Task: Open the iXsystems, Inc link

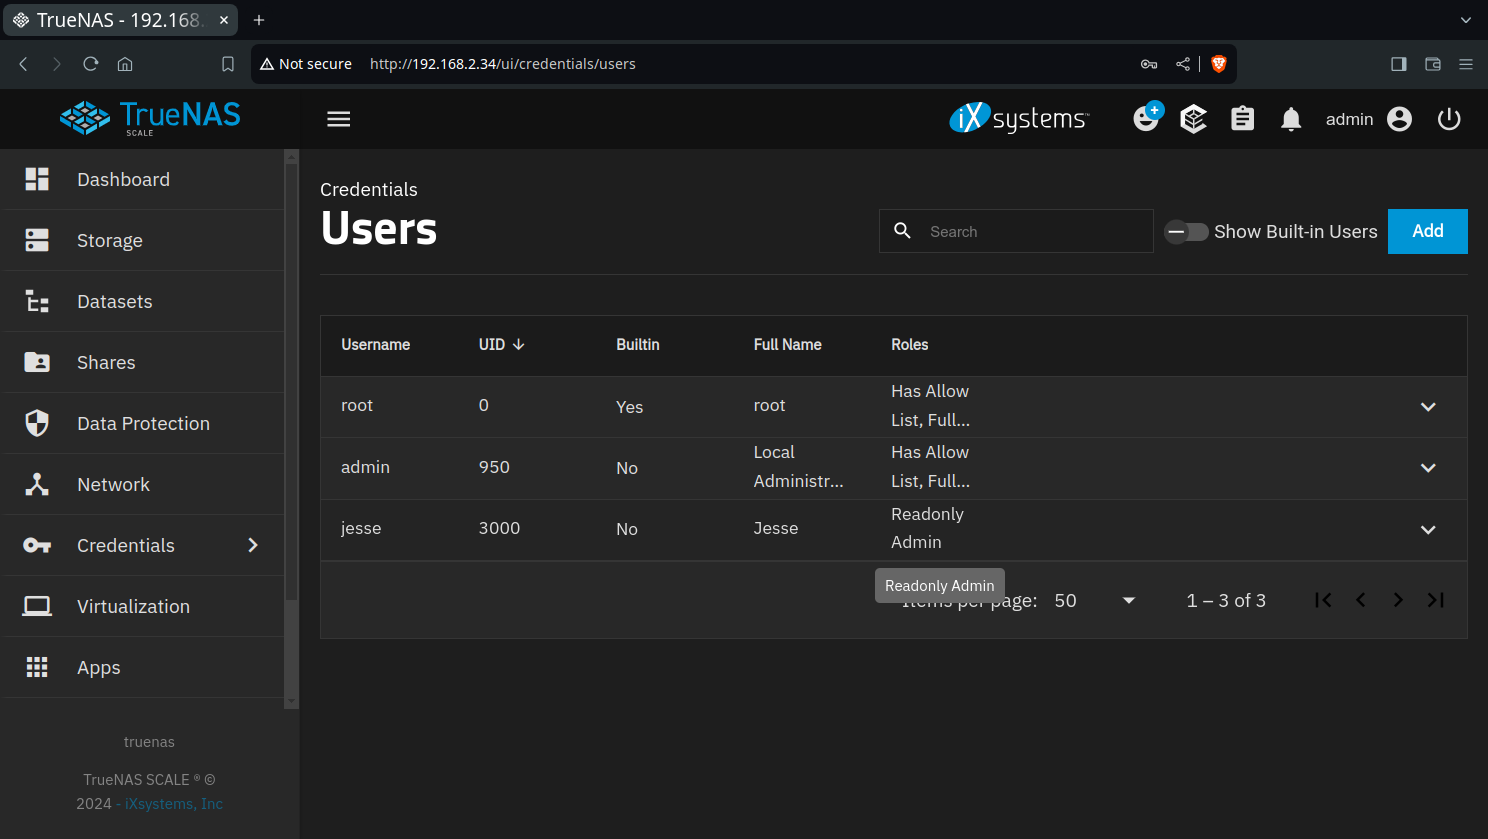Action: click(174, 804)
